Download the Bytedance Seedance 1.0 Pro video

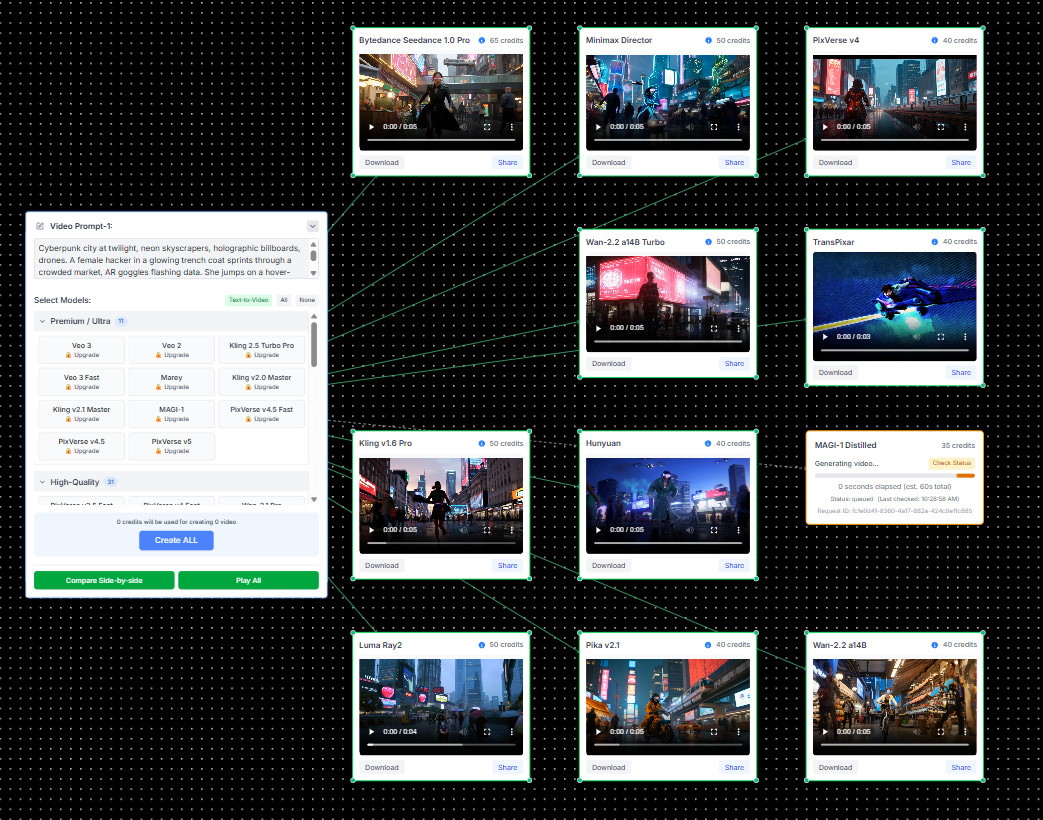[x=382, y=162]
